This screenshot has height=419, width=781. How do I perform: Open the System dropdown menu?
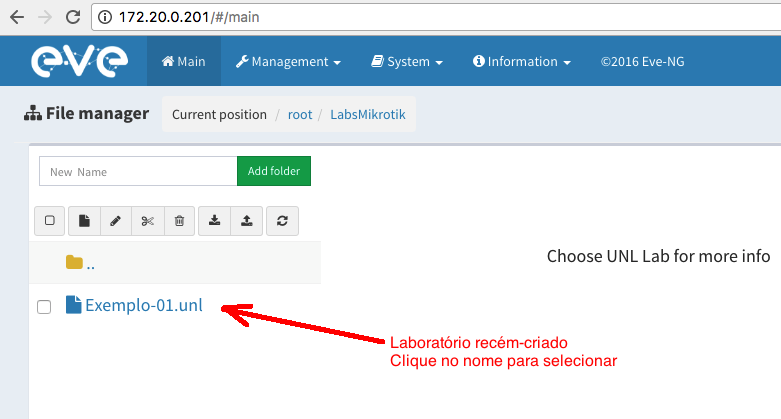406,62
